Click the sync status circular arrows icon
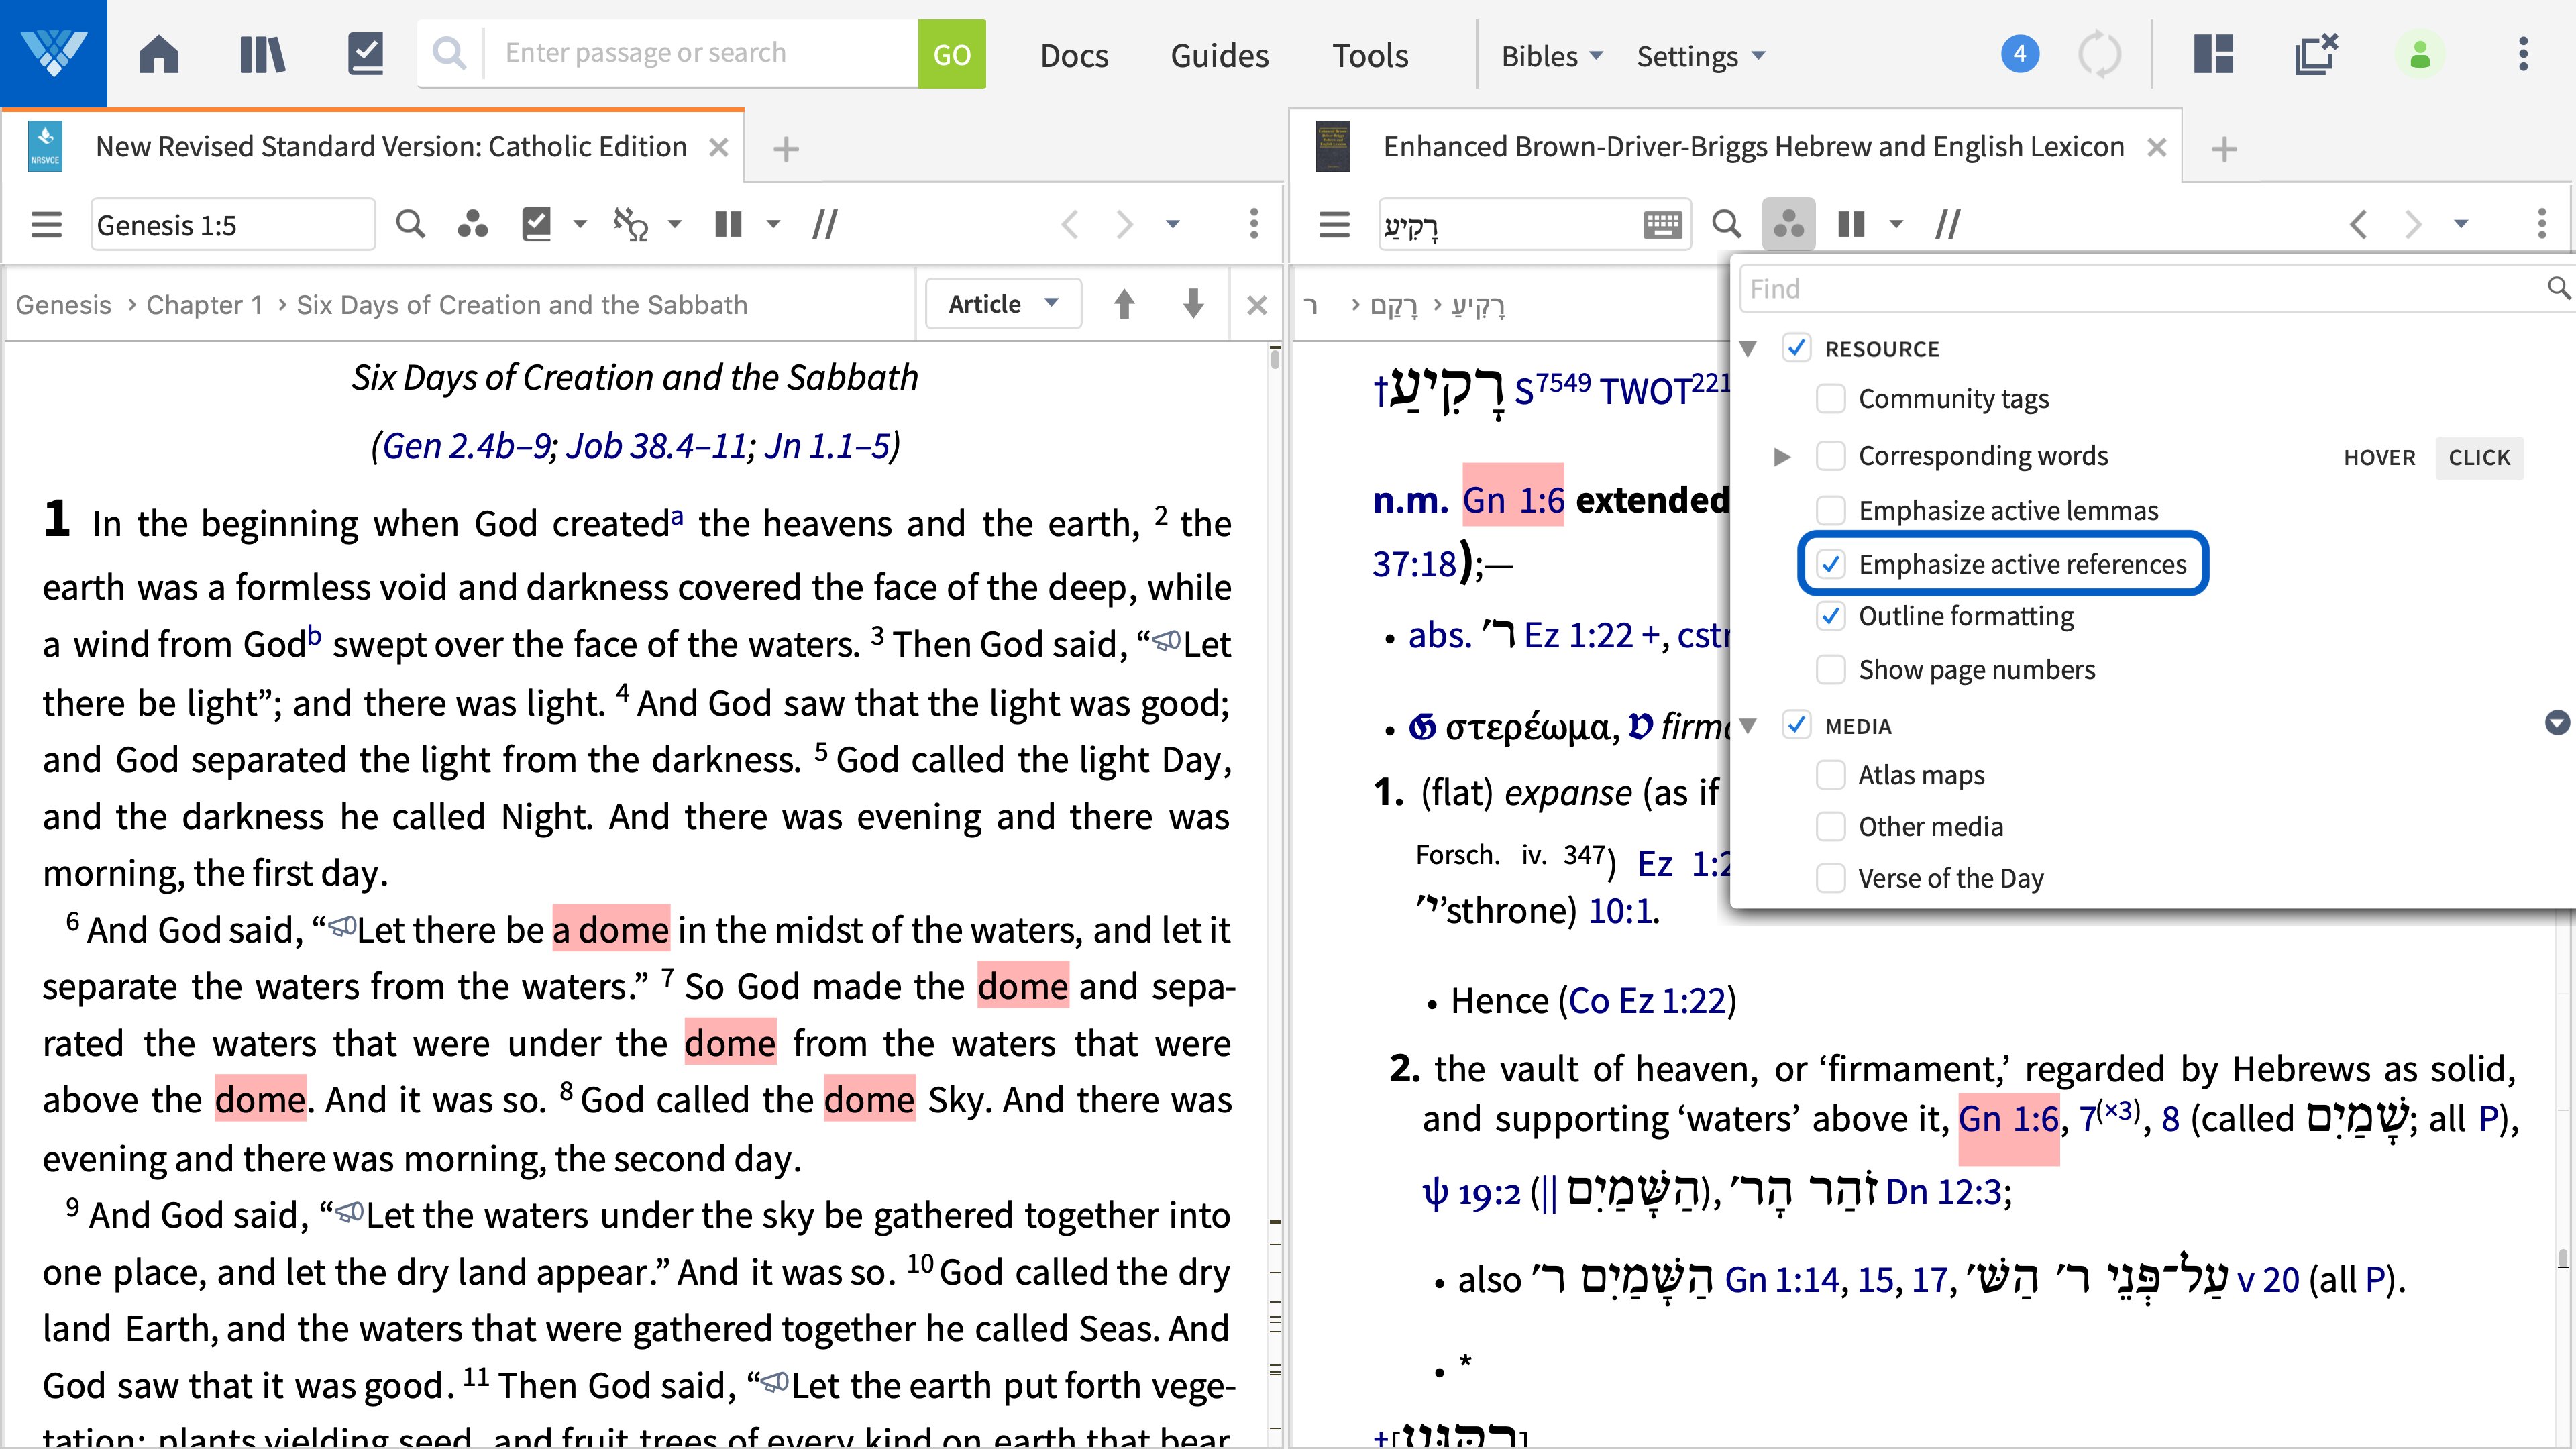Screen dimensions: 2576x1449 tap(2099, 54)
